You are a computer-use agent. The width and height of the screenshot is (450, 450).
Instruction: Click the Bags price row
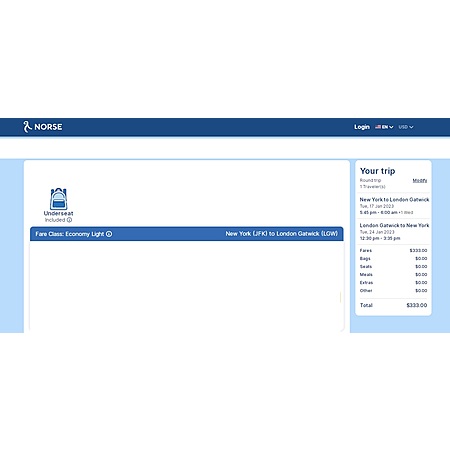[393, 258]
